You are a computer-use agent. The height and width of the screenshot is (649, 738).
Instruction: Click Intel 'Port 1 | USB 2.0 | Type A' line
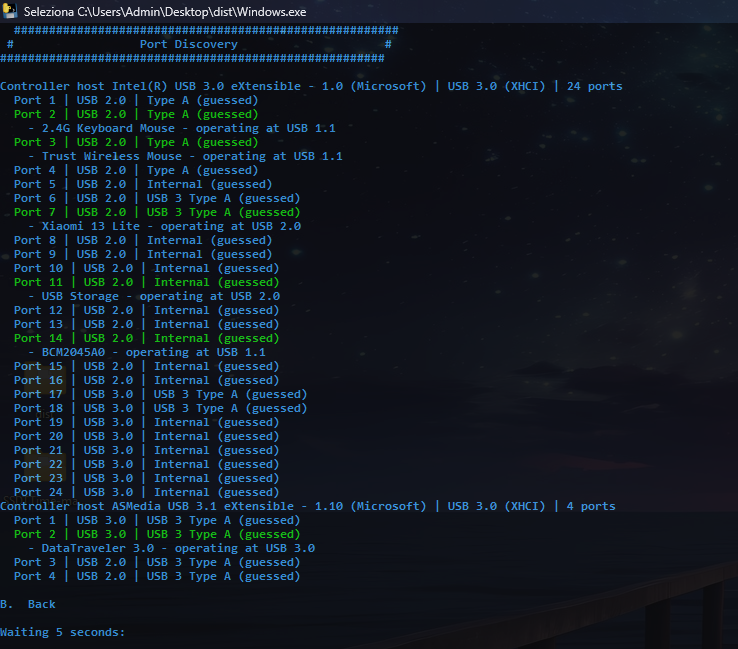pos(136,100)
